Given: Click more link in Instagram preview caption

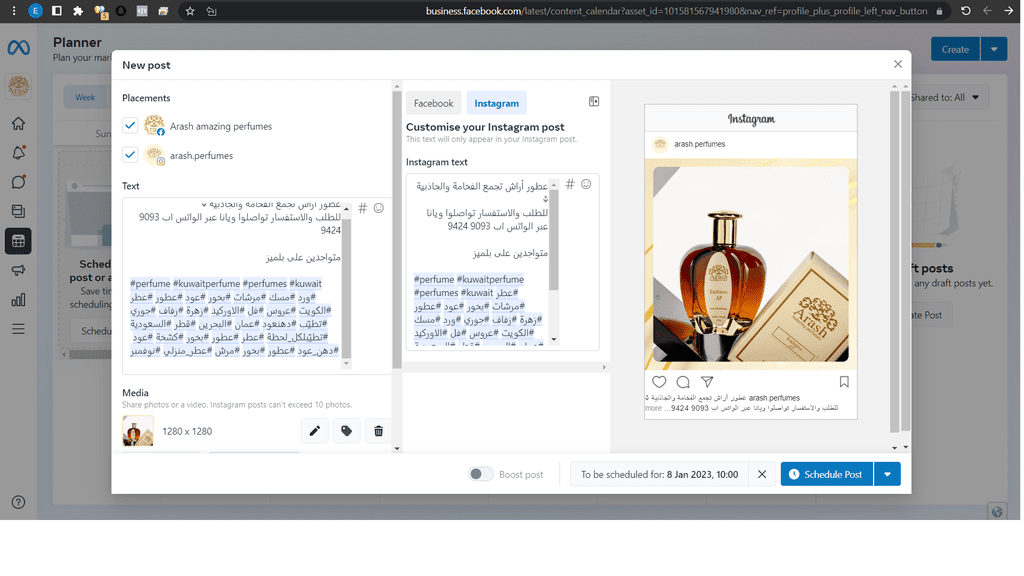Looking at the screenshot, I should coord(653,408).
